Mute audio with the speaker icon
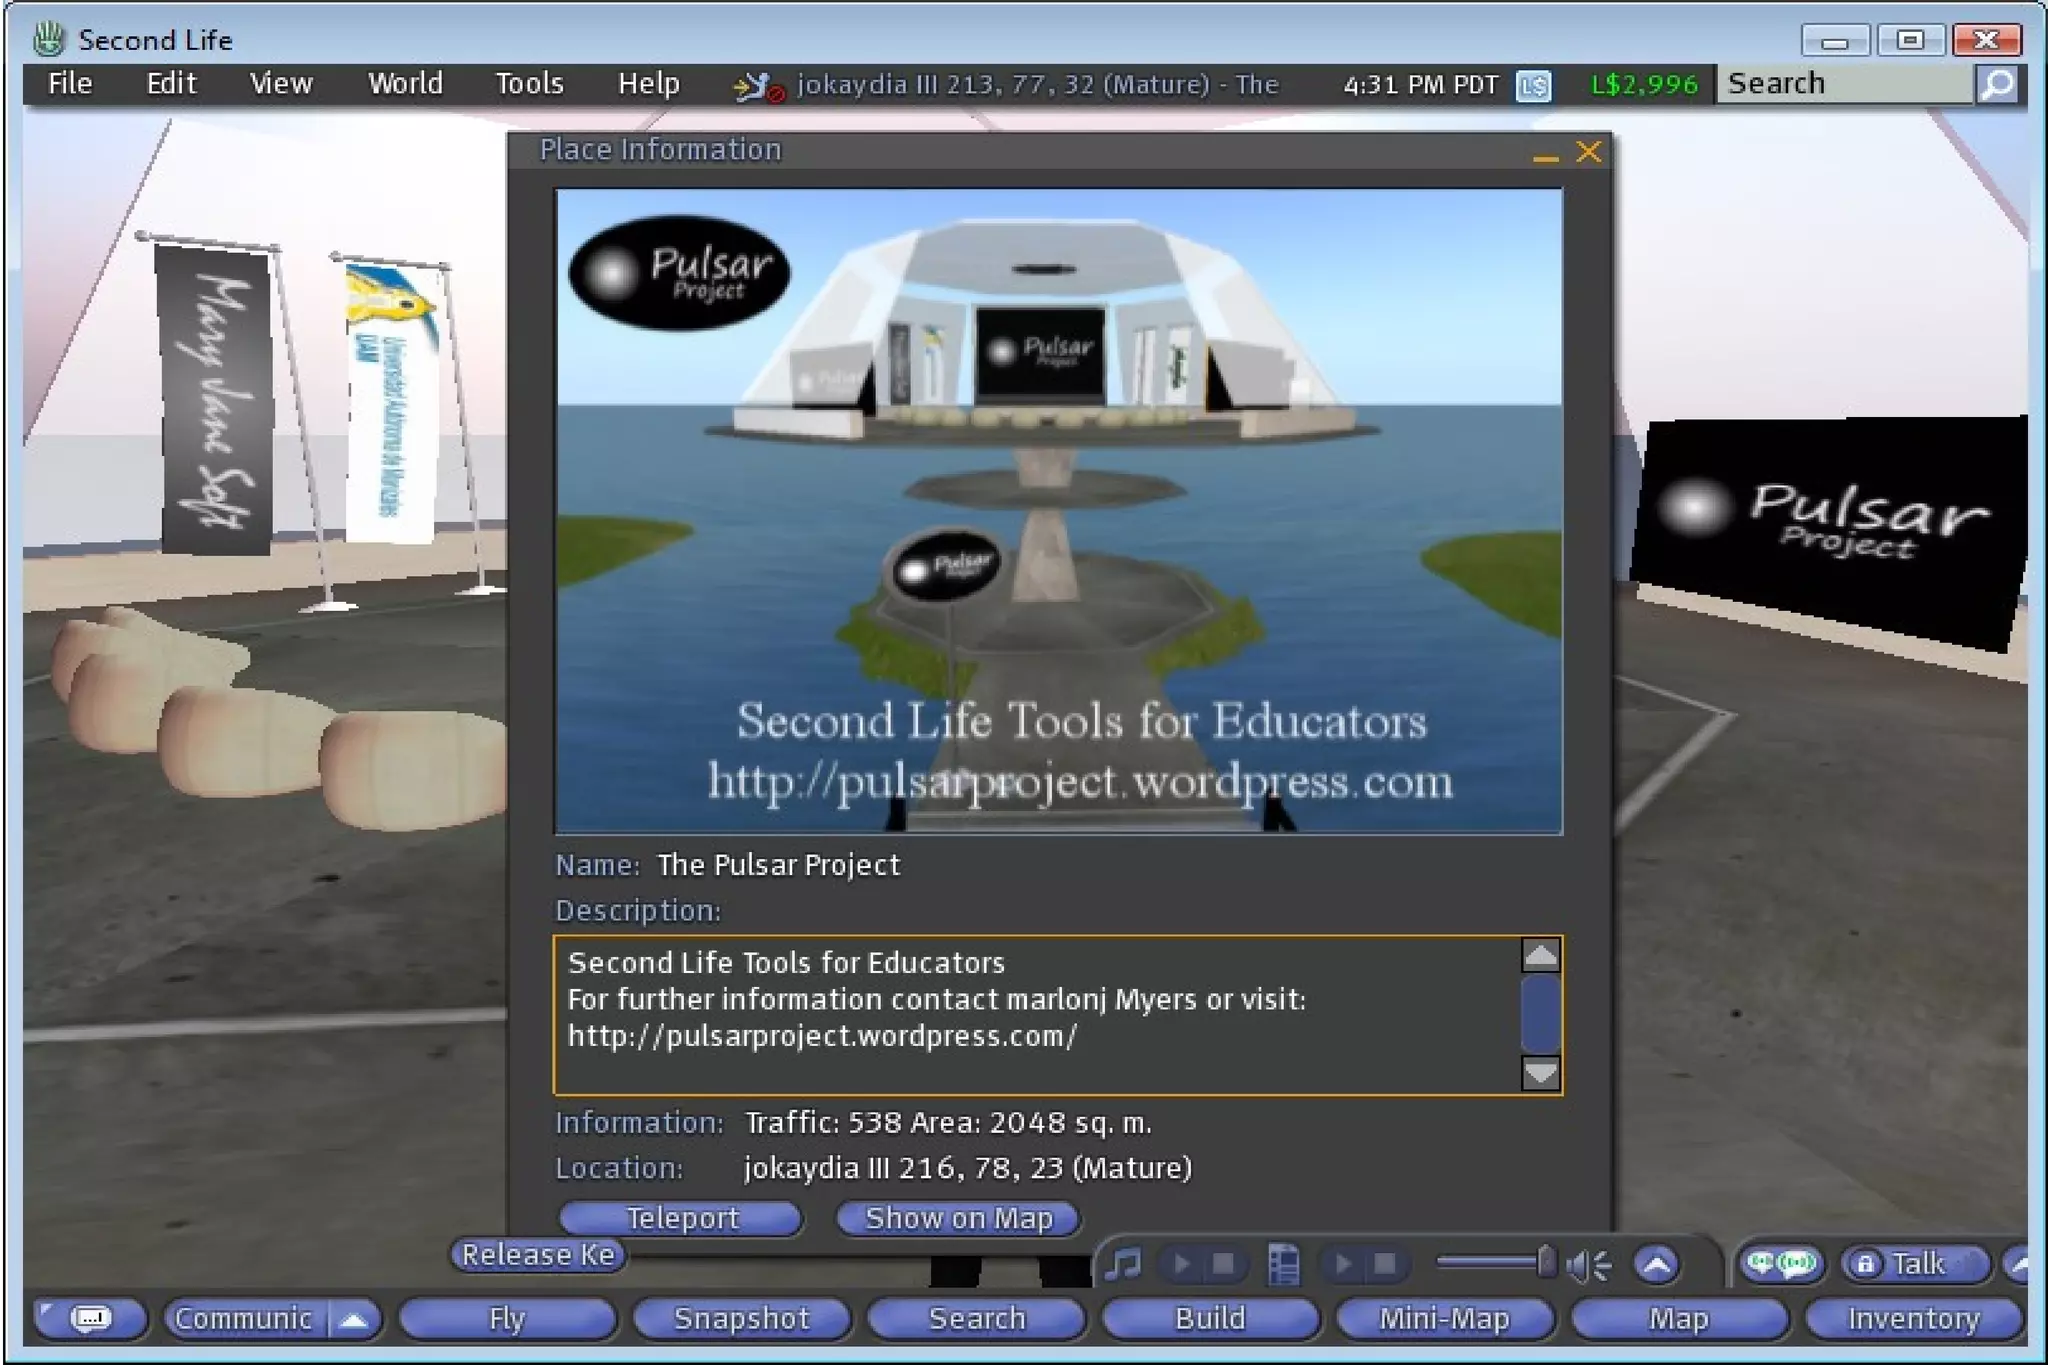 coord(1587,1266)
